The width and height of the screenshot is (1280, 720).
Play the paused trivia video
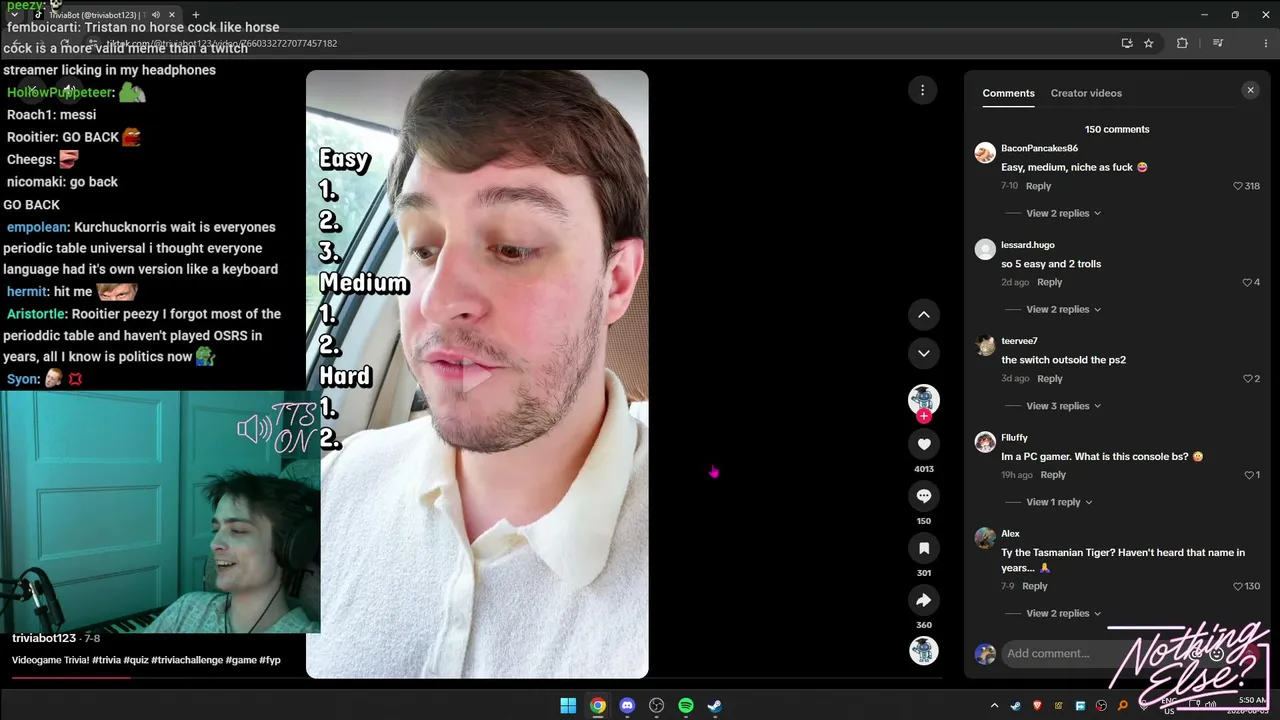point(477,375)
